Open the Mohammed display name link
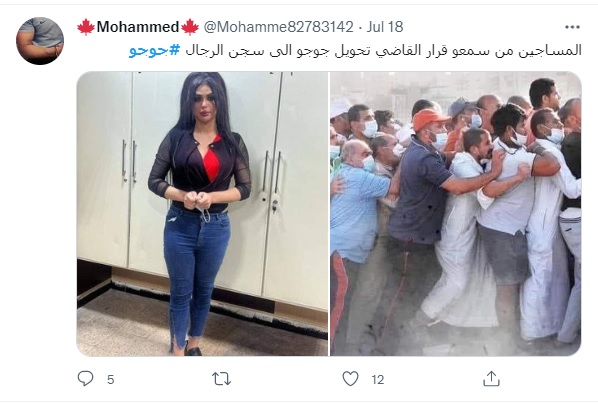 point(138,27)
